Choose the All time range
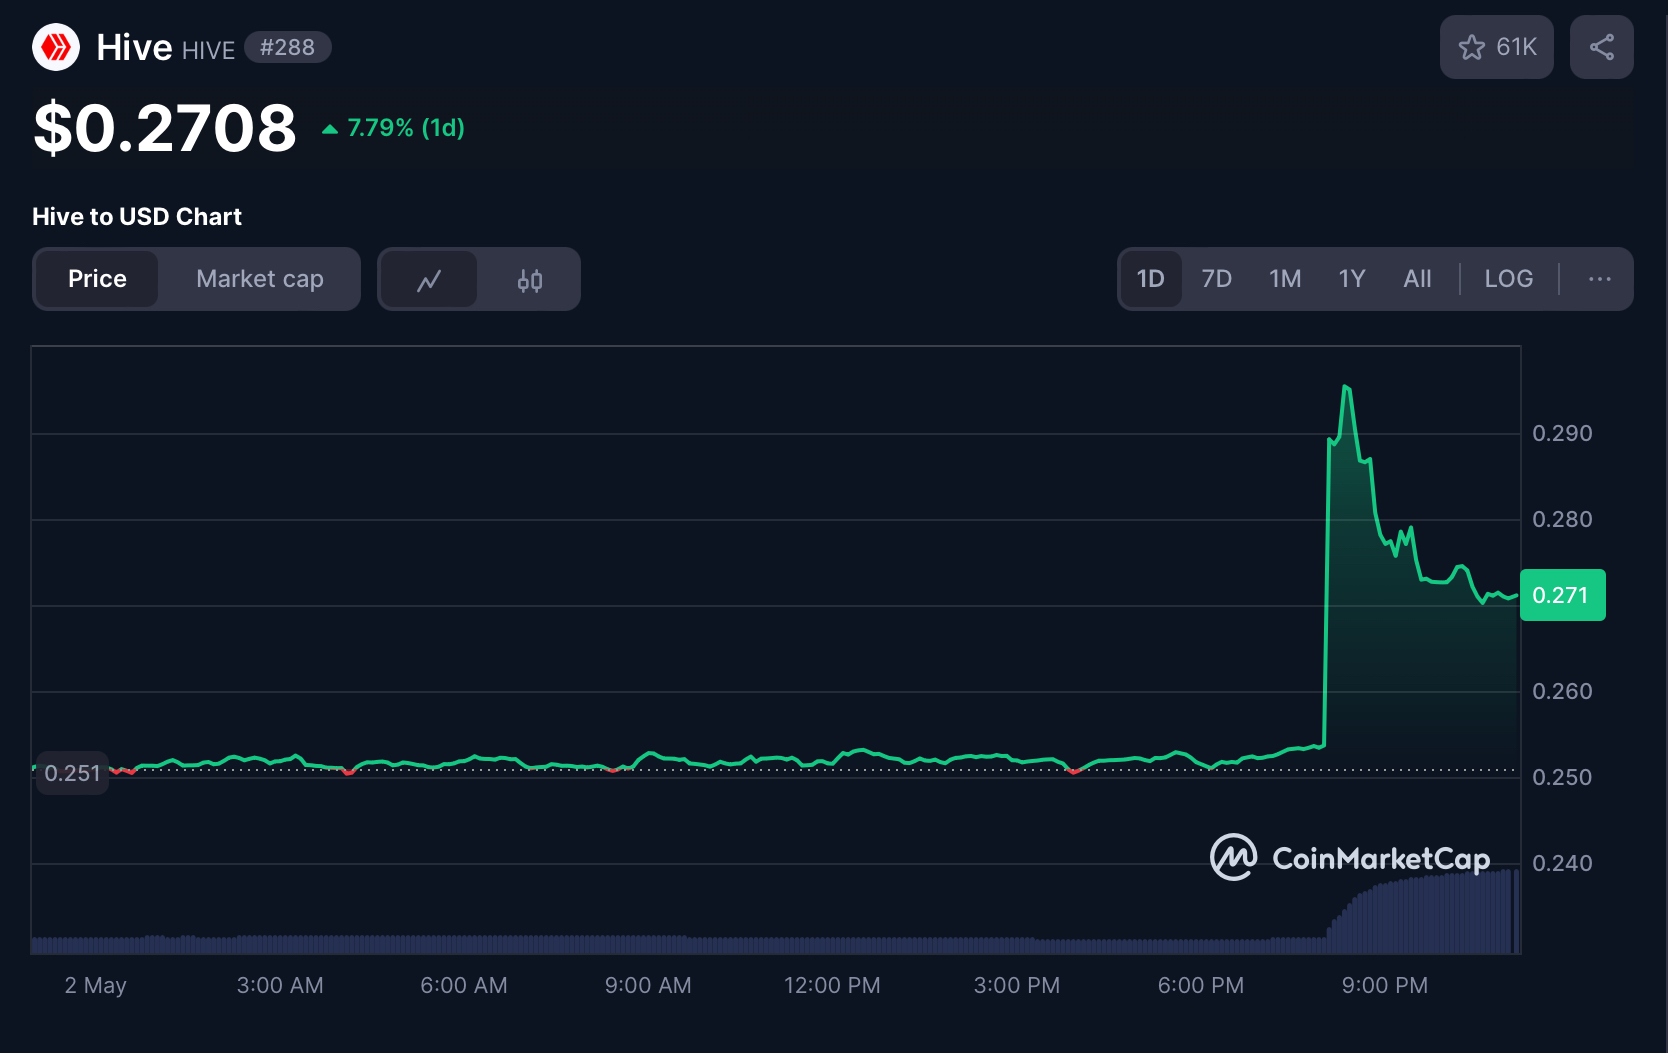1668x1053 pixels. coord(1417,279)
